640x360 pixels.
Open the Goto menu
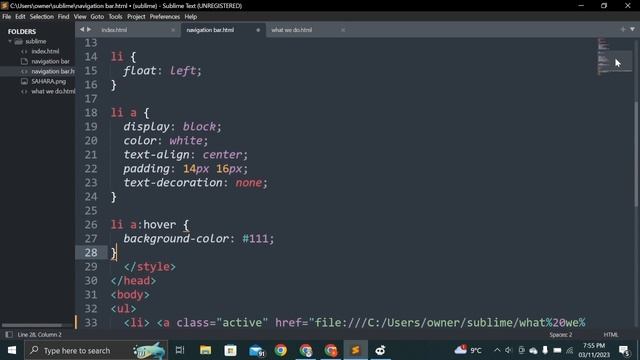pyautogui.click(x=97, y=17)
